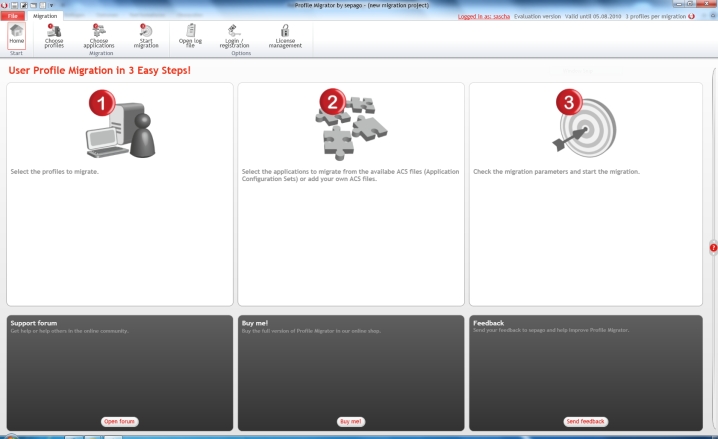Click the 'Logged in as: sascha' link
Viewport: 718px width, 439px height.
482,16
